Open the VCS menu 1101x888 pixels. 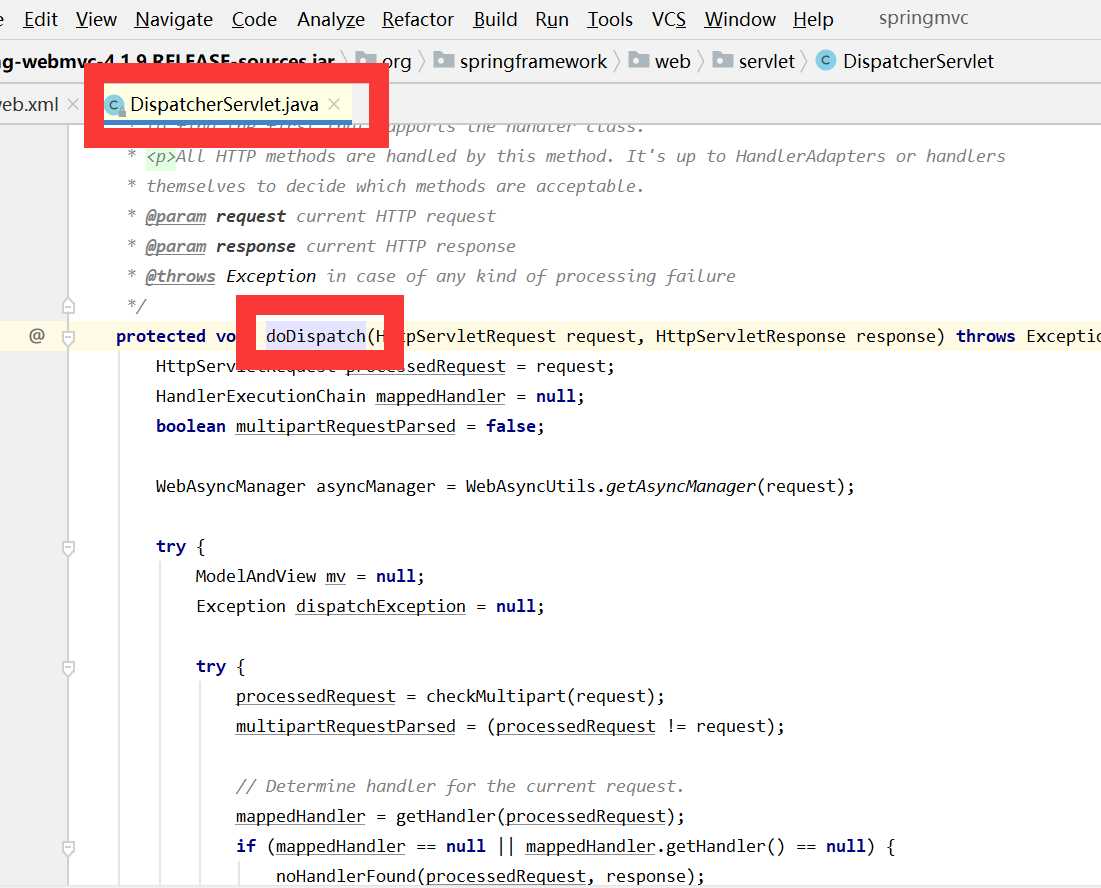(x=668, y=20)
